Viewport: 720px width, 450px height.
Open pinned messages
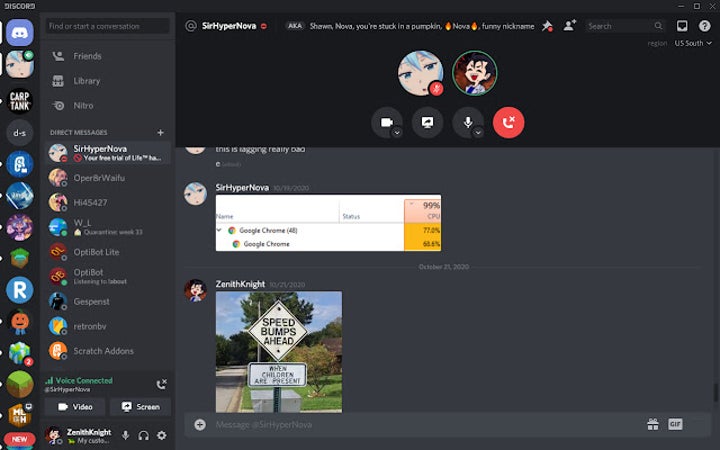point(547,26)
